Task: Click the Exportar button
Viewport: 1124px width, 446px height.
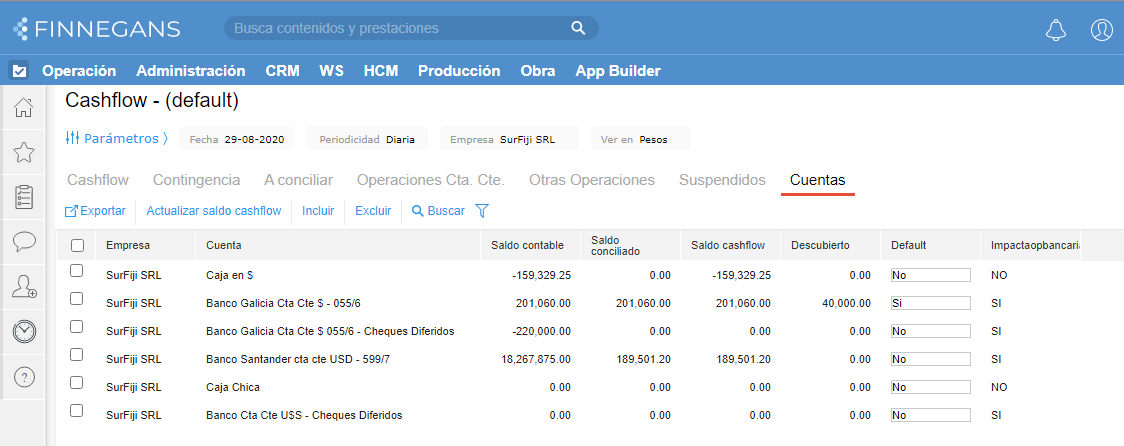Action: (95, 211)
